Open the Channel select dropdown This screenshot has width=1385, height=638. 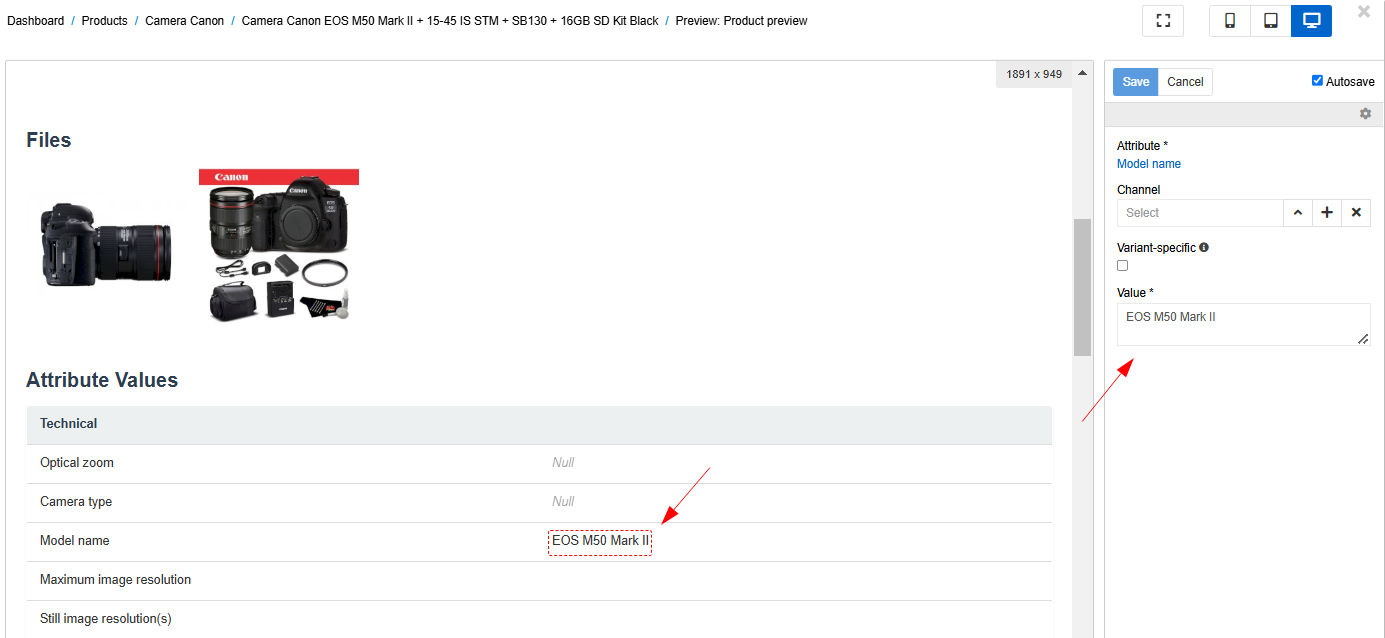(1200, 213)
